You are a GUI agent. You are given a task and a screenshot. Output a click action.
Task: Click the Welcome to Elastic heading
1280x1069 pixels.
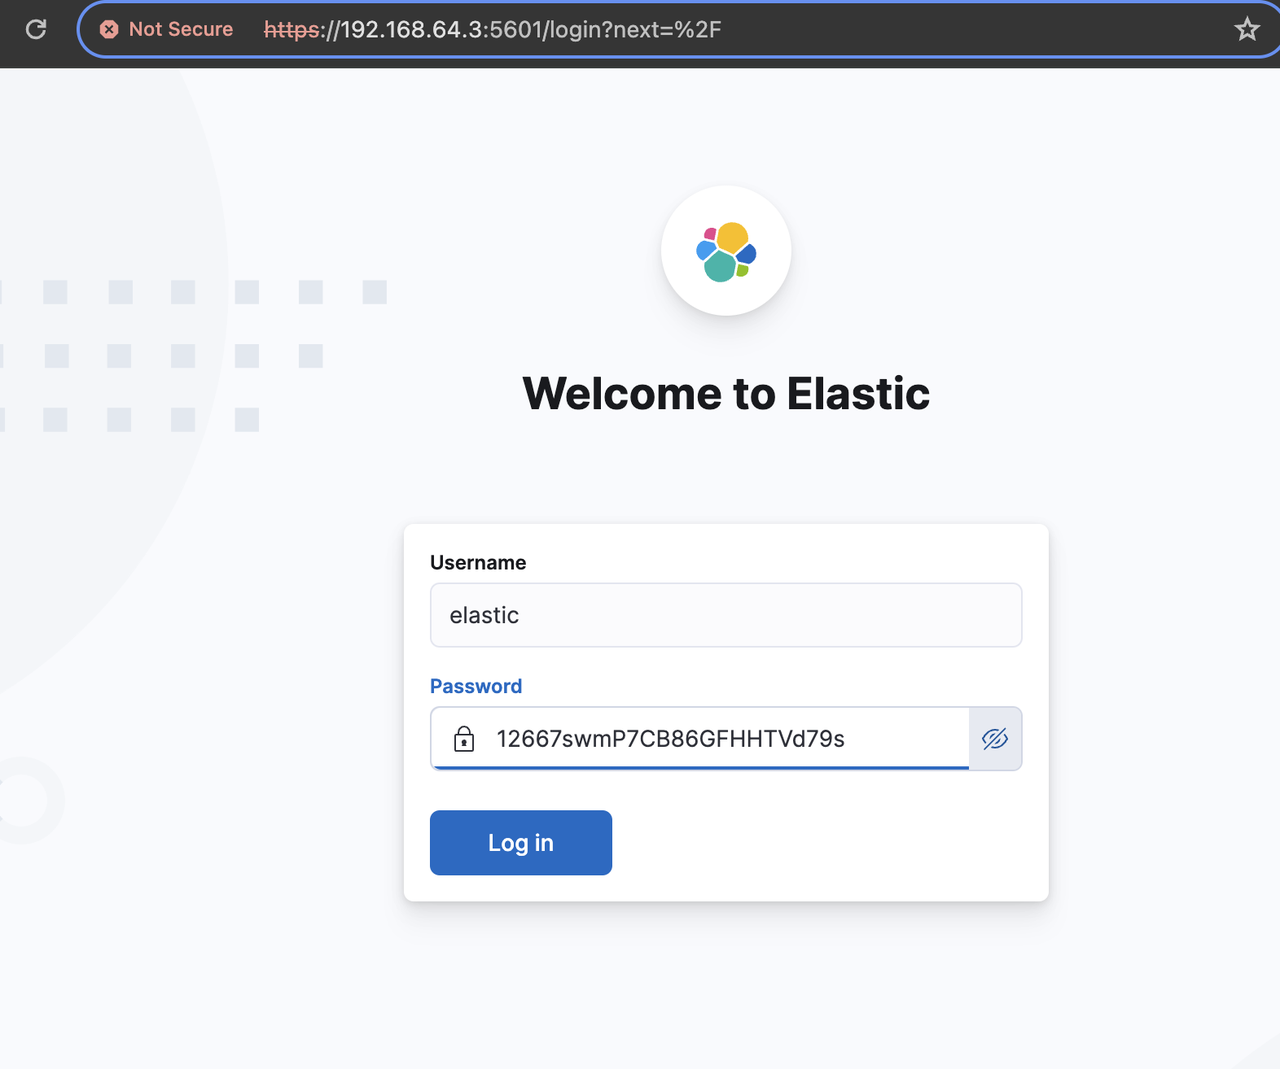pos(726,393)
